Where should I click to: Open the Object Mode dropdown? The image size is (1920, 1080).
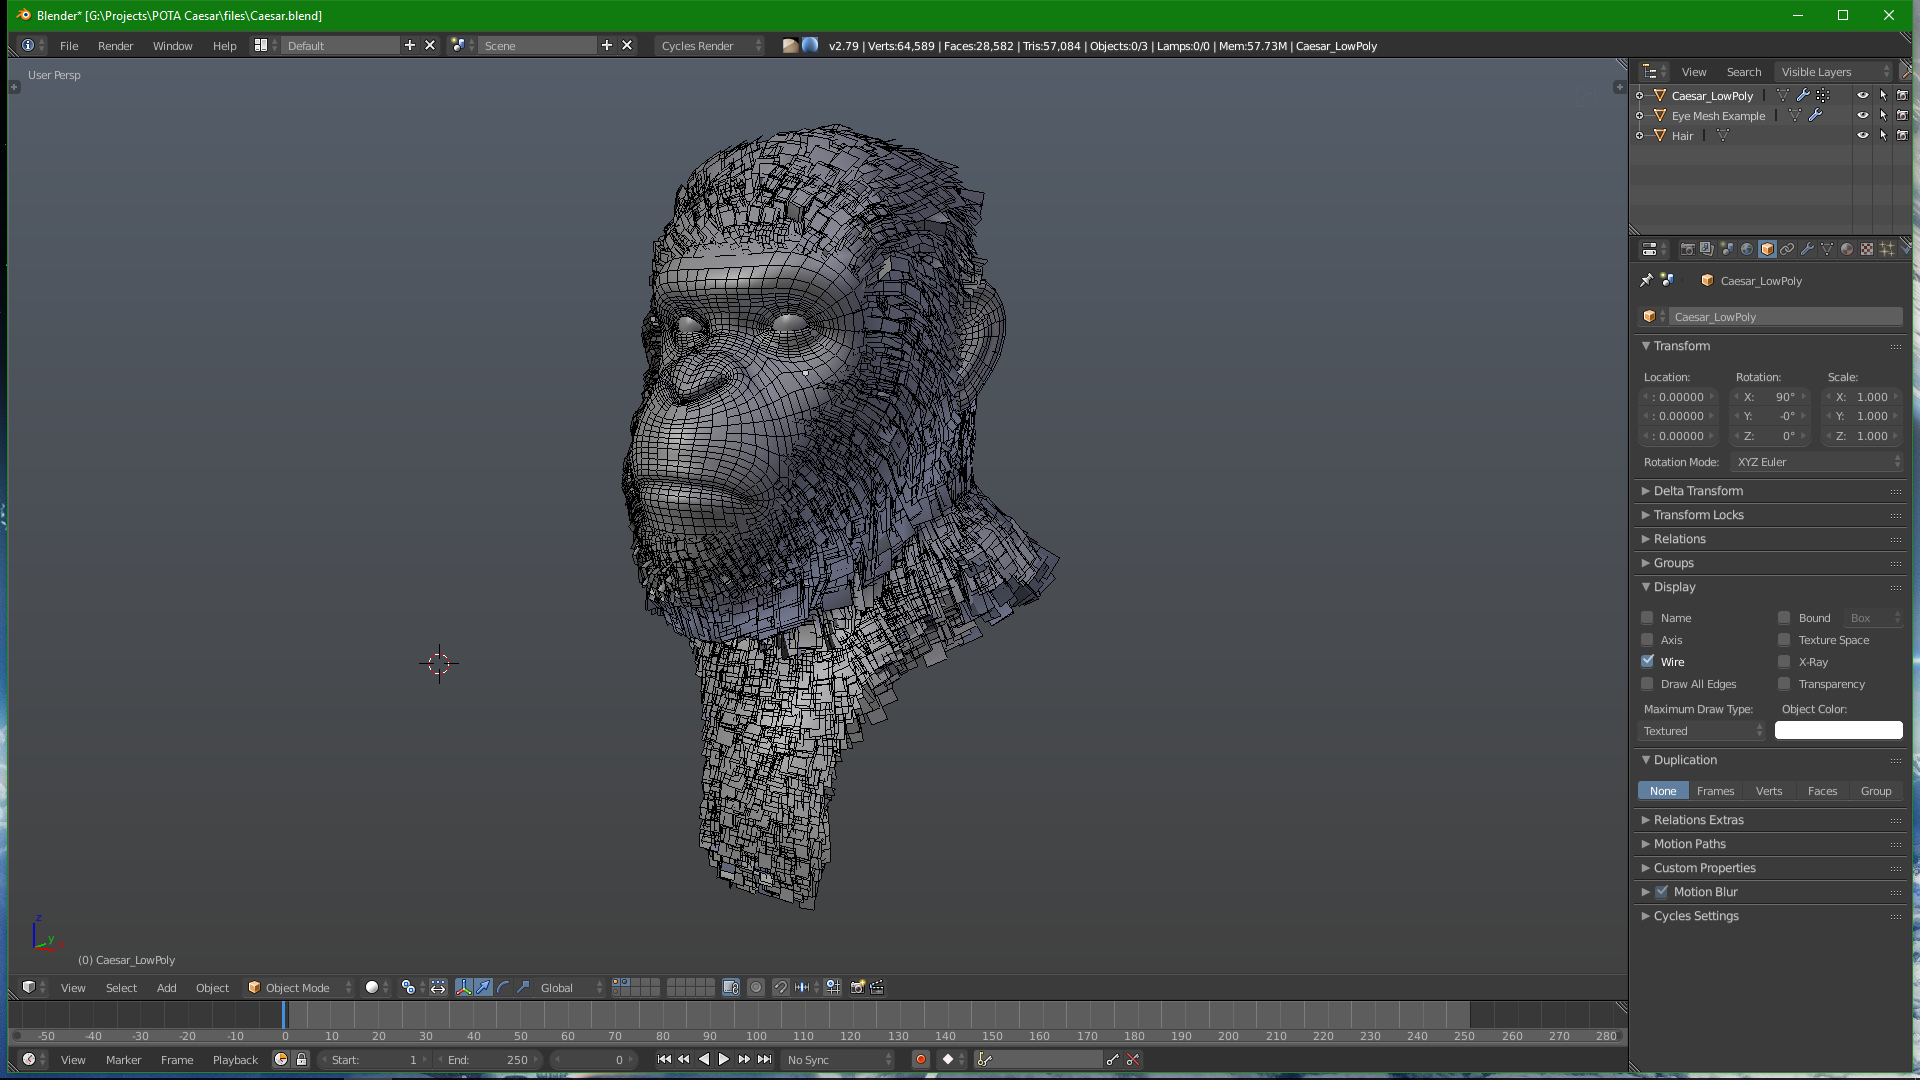[x=299, y=987]
